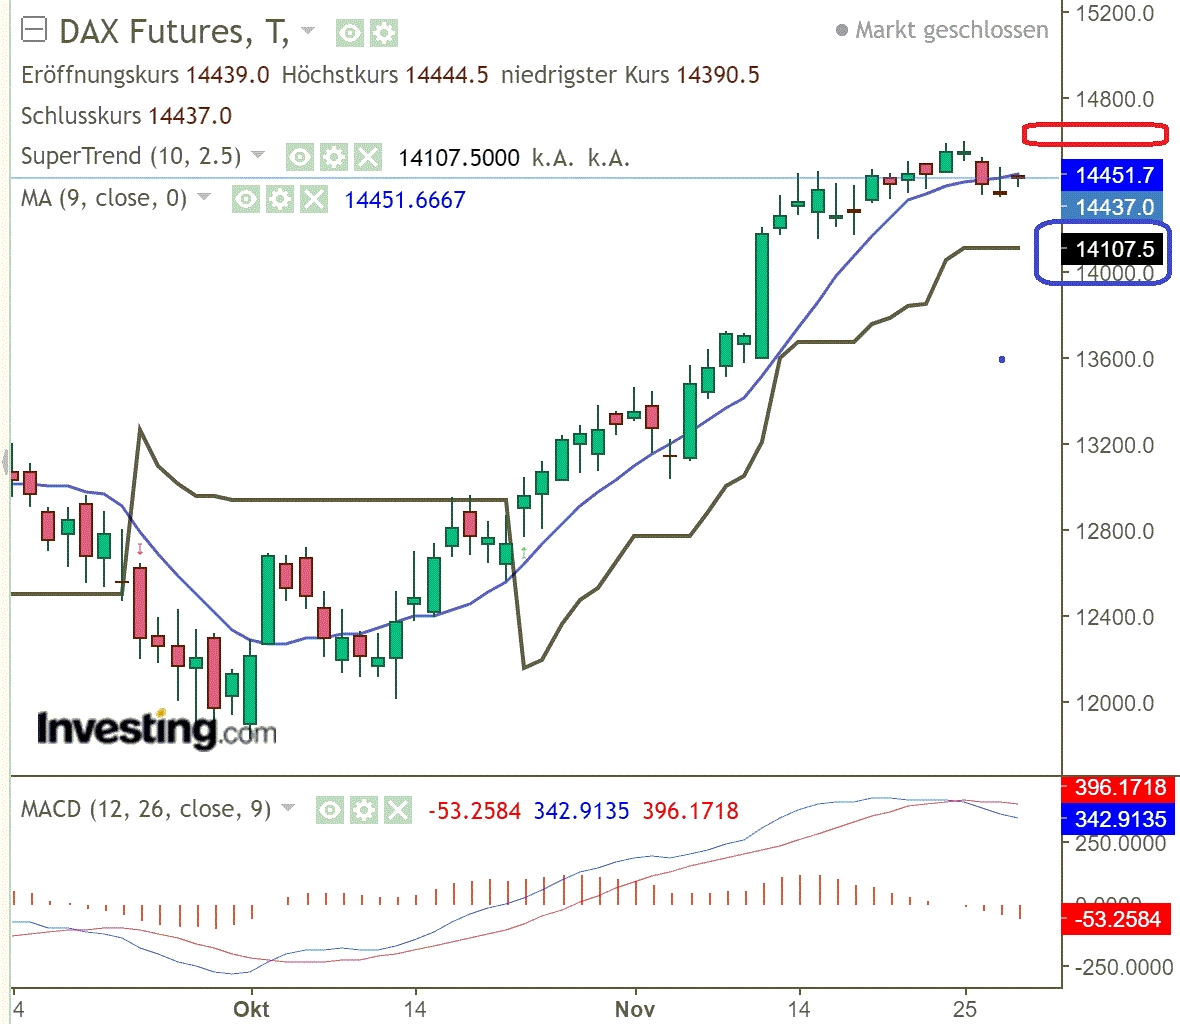Open the MACD legend dropdown arrow

[287, 808]
